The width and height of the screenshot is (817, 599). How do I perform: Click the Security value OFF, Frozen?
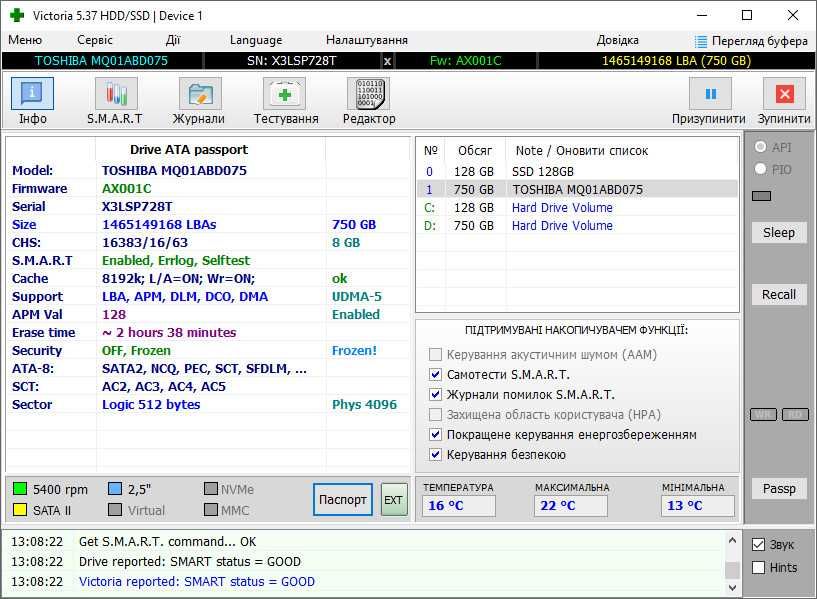coord(136,351)
